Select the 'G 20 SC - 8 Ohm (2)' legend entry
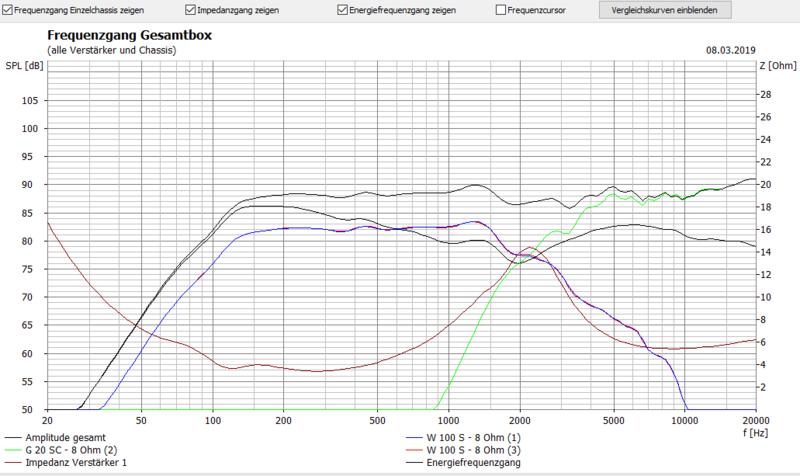The image size is (800, 476). click(x=71, y=450)
